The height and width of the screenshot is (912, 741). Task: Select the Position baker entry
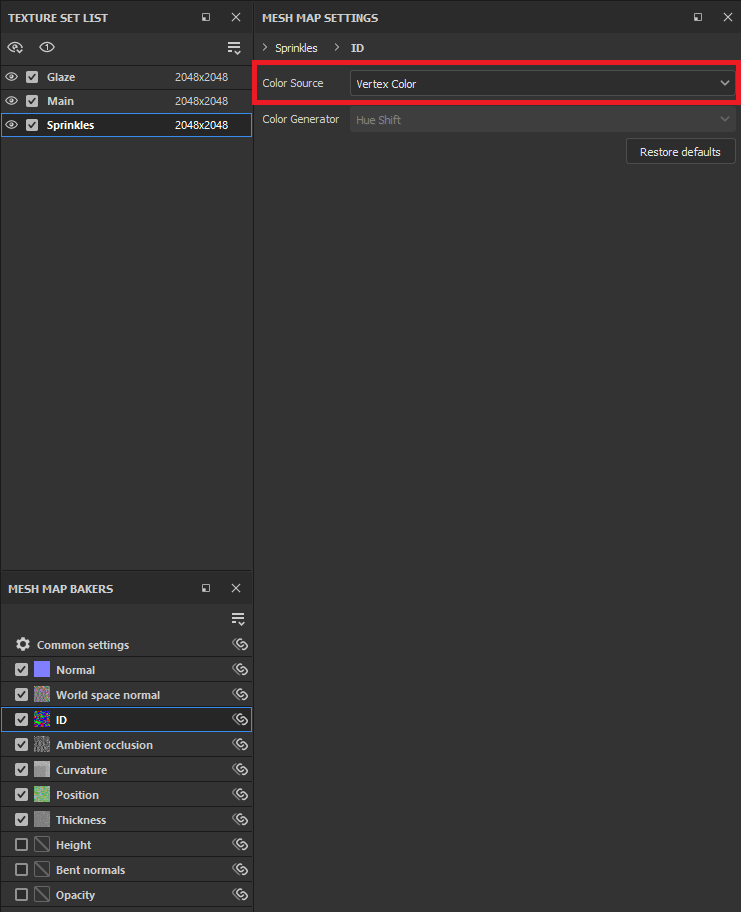[78, 795]
